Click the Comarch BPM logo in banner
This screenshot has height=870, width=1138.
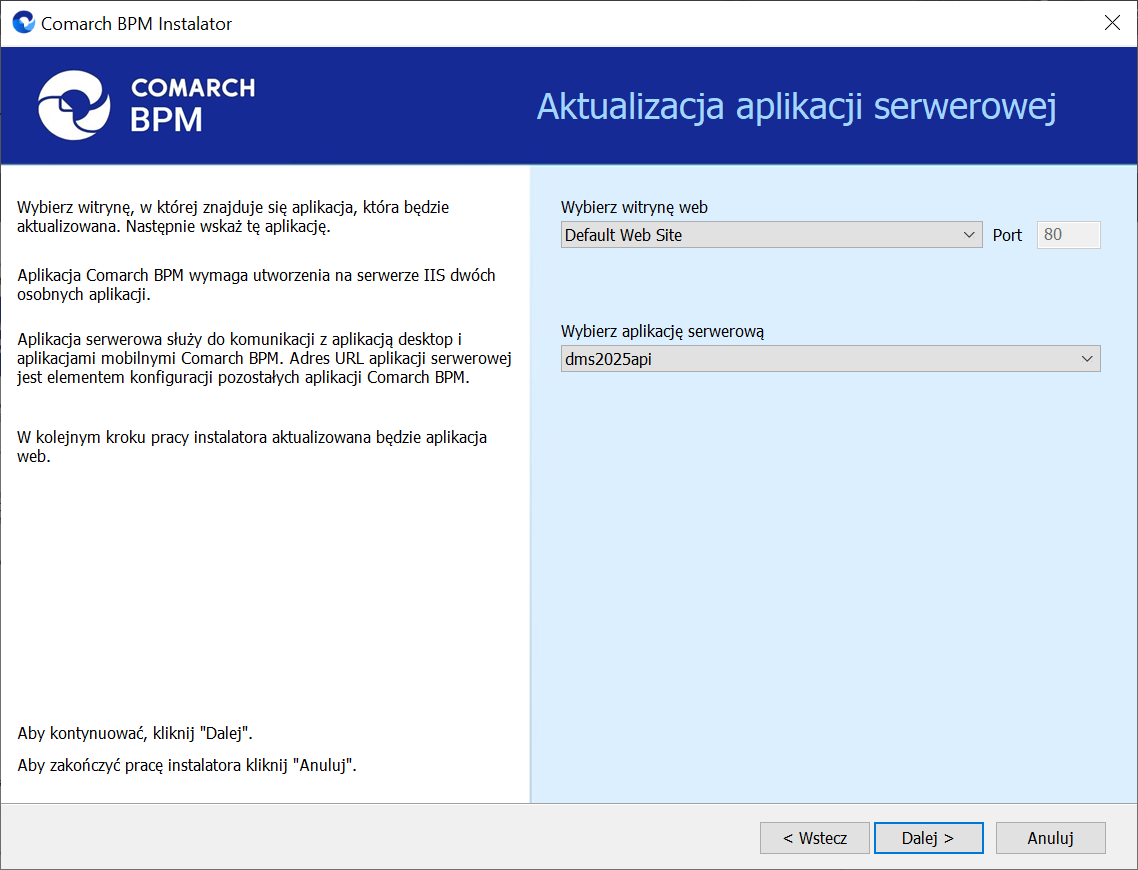(x=147, y=105)
